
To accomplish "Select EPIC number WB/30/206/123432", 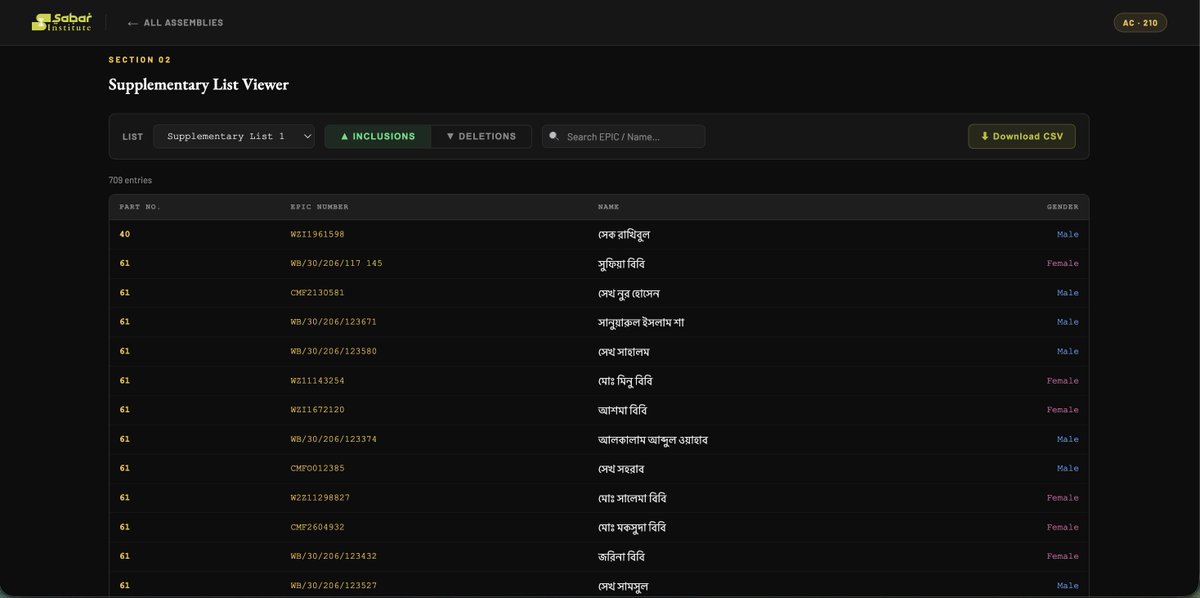I will tap(333, 556).
